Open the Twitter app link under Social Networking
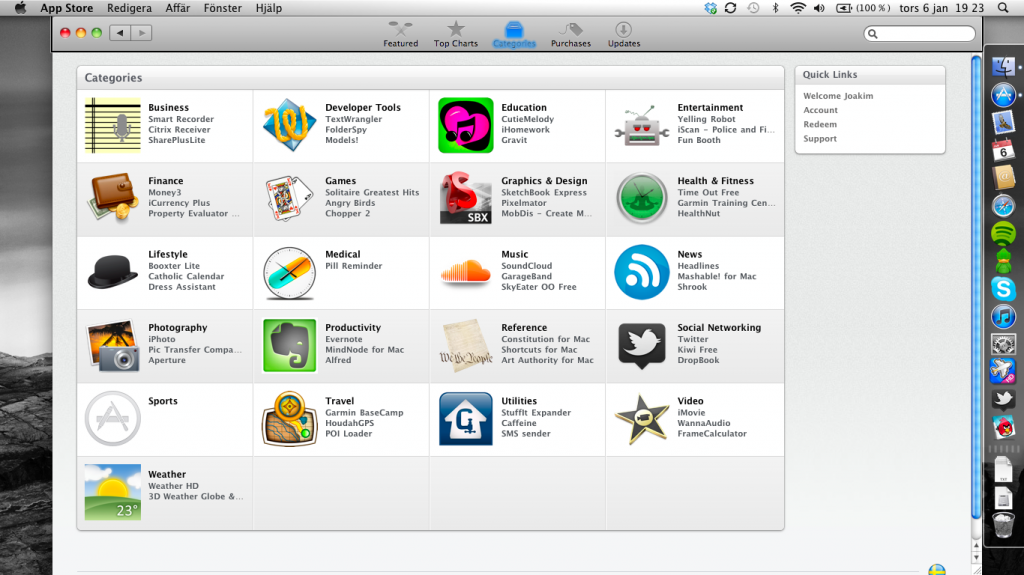The image size is (1024, 575). point(693,339)
